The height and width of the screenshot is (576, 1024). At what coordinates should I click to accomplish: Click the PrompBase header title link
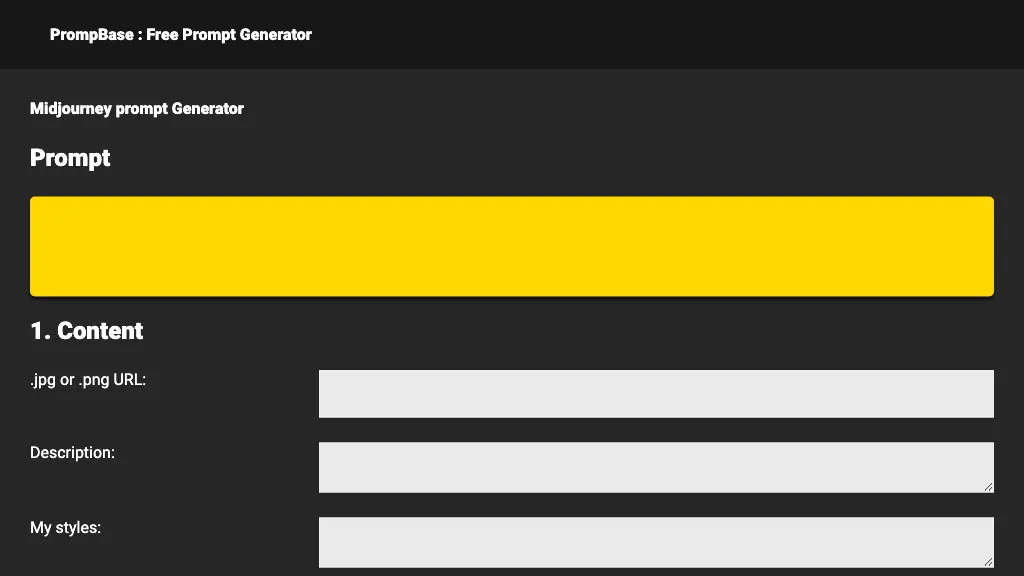click(x=181, y=35)
